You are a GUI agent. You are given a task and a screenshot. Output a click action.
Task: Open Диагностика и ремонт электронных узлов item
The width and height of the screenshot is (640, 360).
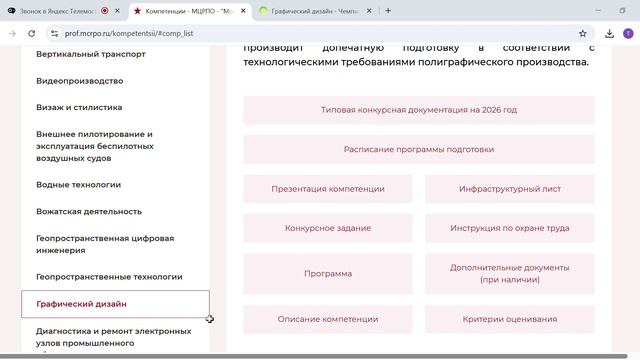pos(113,337)
